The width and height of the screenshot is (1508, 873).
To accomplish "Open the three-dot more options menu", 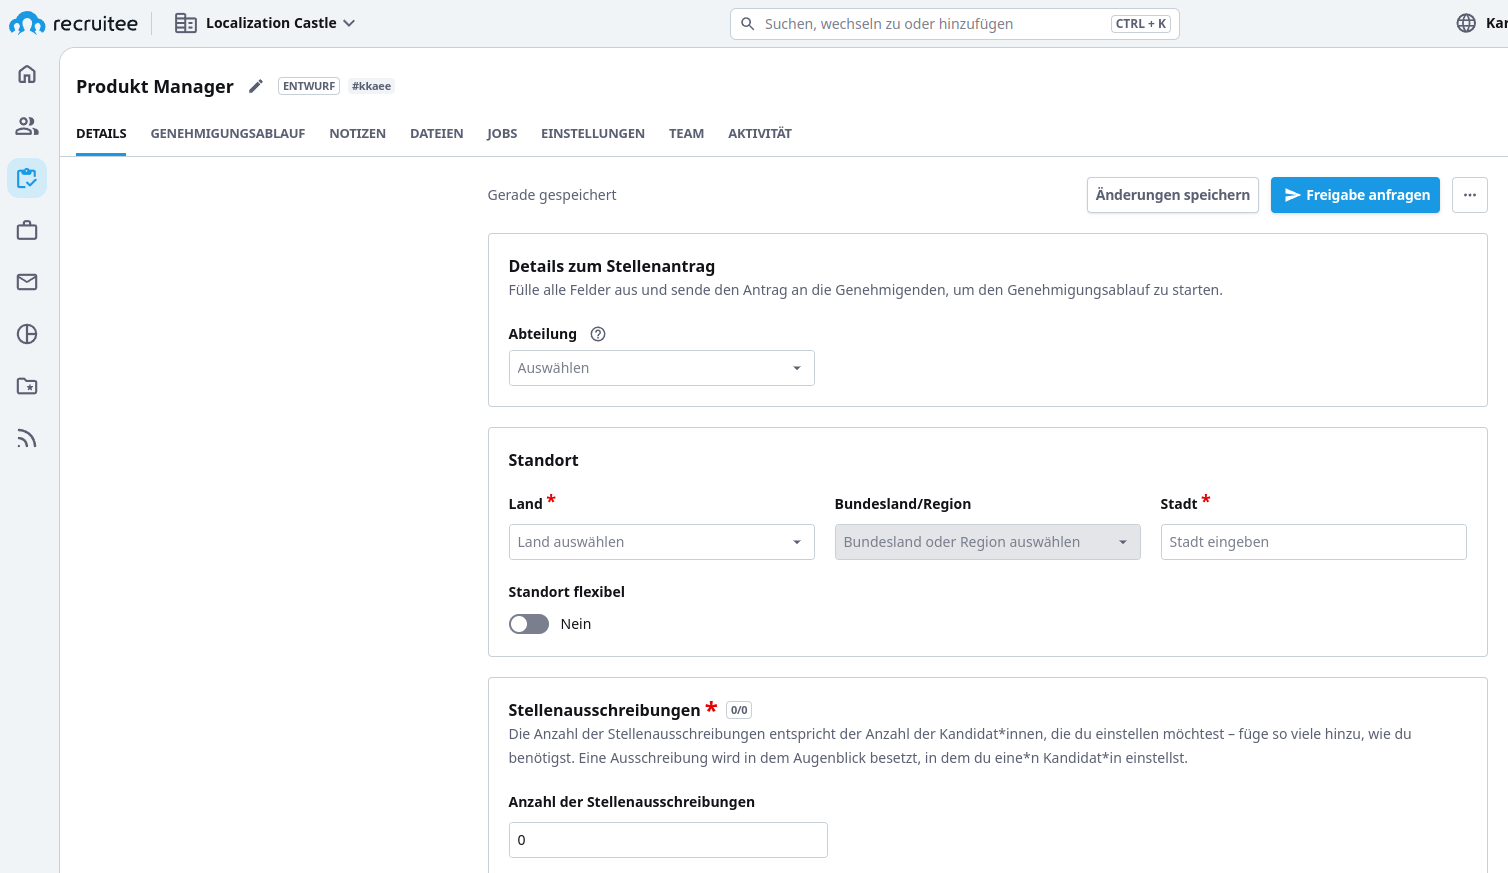I will [x=1470, y=195].
